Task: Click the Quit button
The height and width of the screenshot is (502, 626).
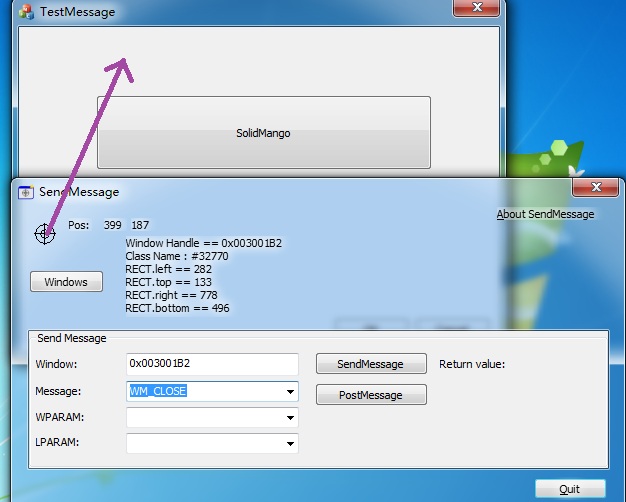Action: [x=570, y=489]
